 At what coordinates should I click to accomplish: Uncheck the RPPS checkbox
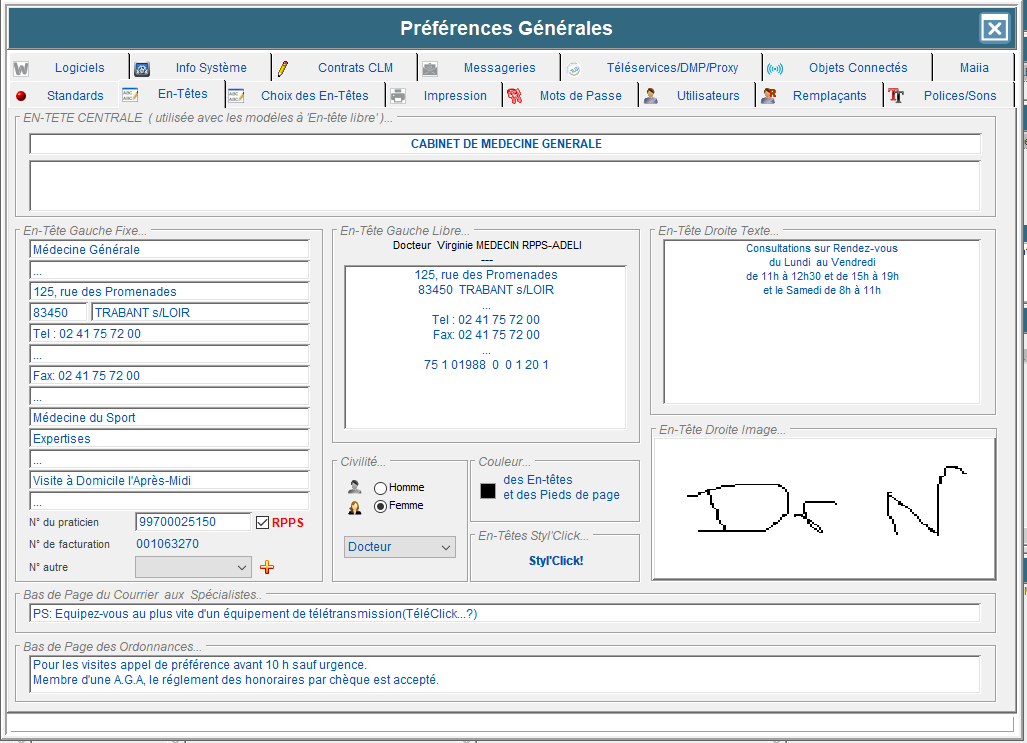(263, 522)
